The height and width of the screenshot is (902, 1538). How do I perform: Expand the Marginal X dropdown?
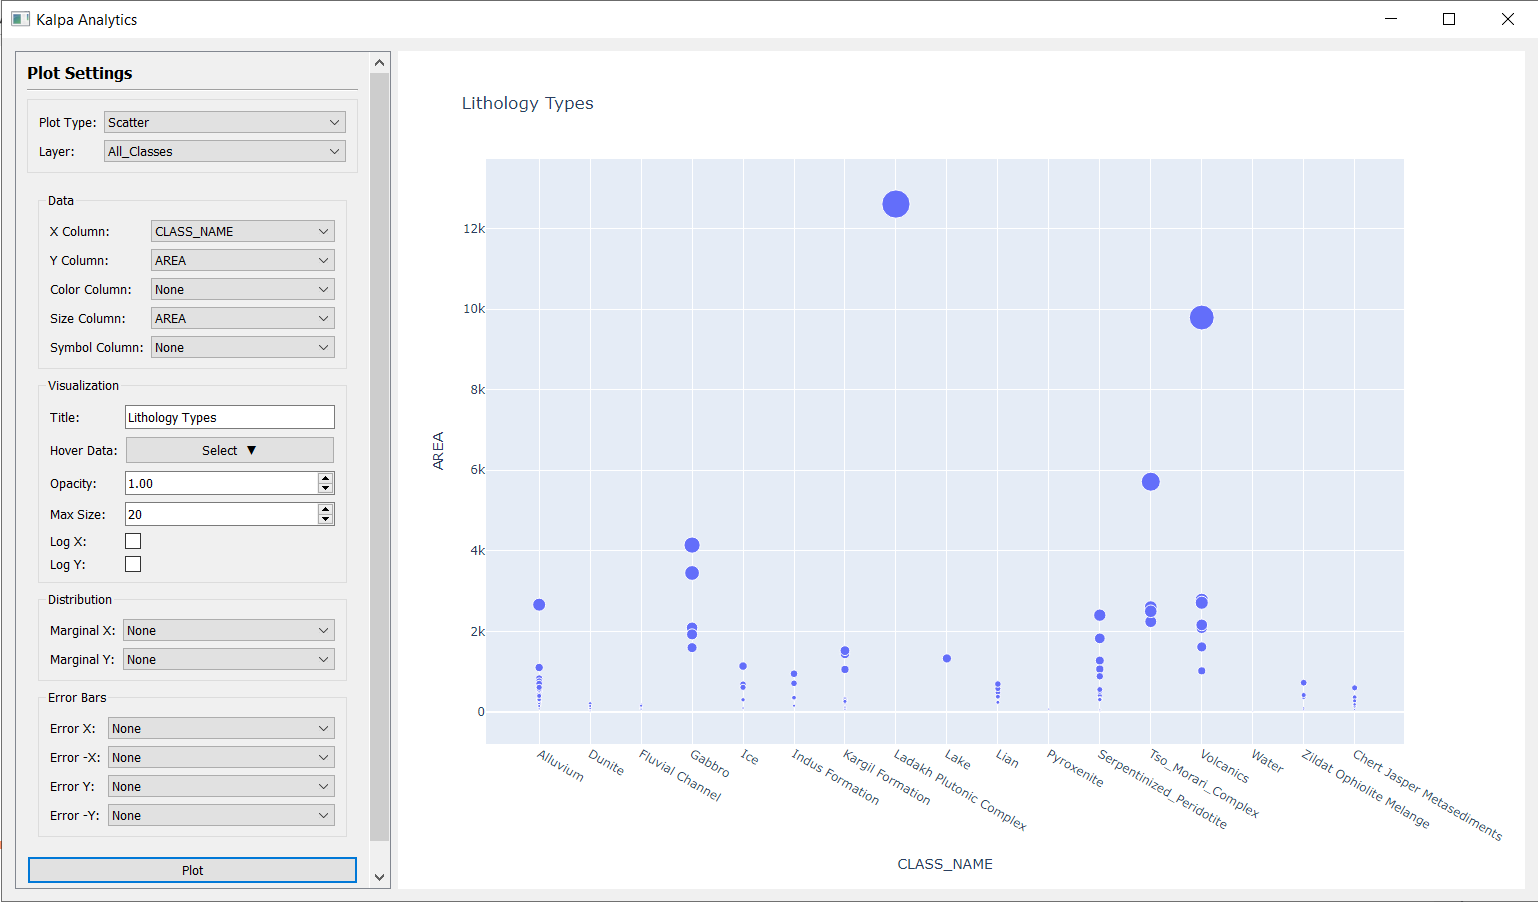point(228,630)
